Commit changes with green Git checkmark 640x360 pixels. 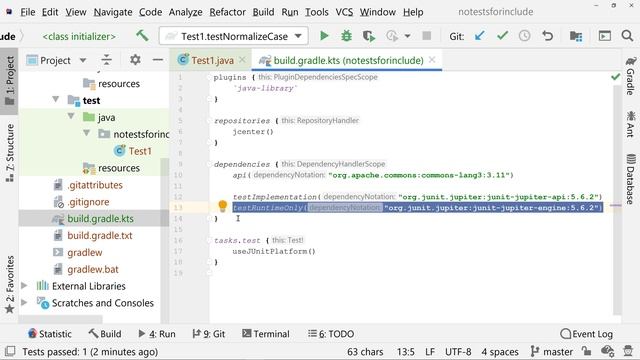click(x=502, y=36)
